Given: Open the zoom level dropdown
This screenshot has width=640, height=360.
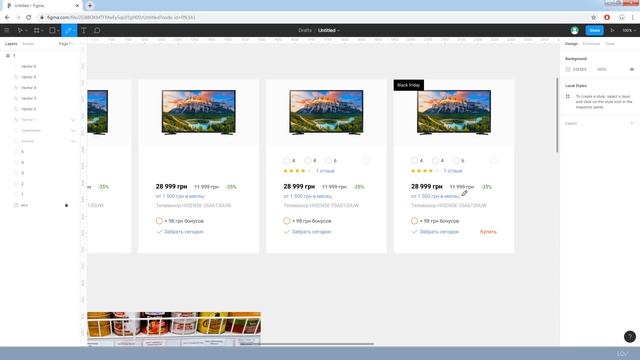Looking at the screenshot, I should click(629, 30).
